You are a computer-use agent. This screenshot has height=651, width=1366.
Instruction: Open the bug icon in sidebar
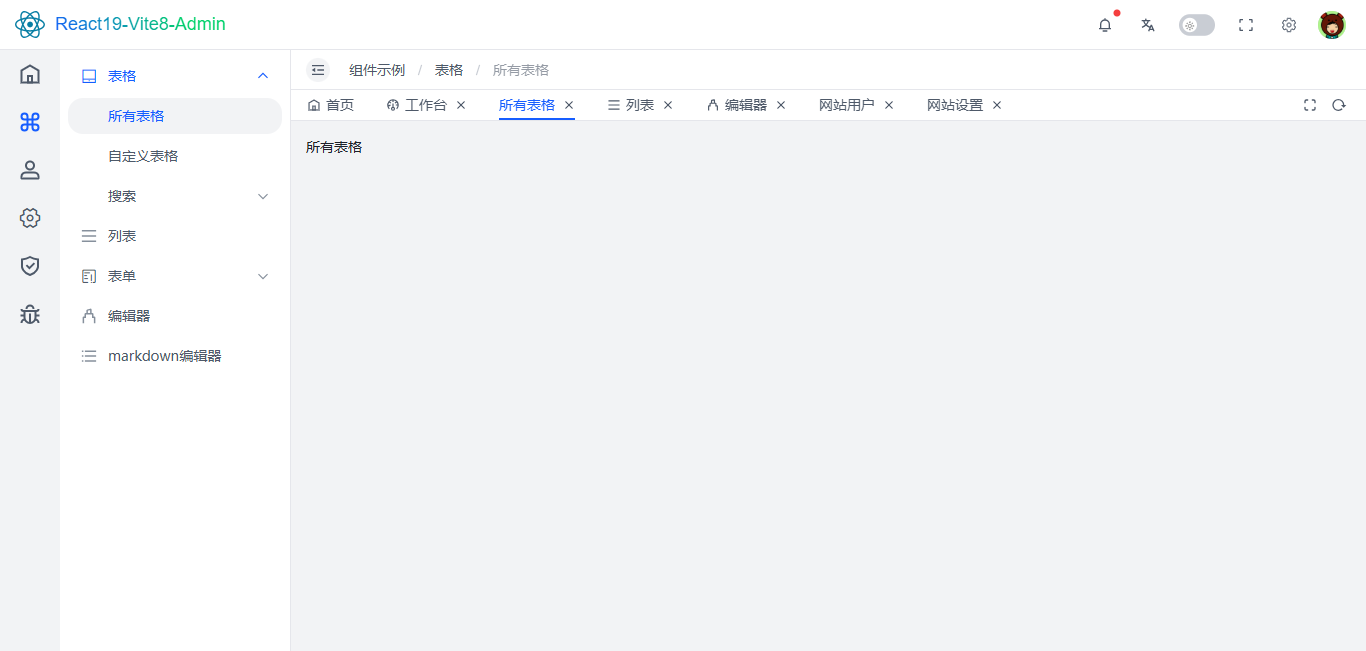click(30, 314)
